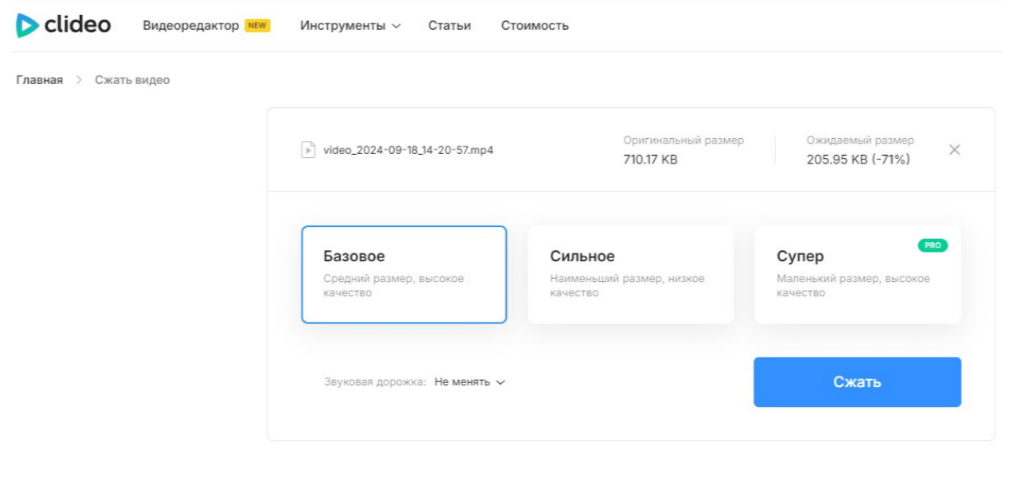Screen dimensions: 1036x478
Task: Click Маленький размер, высокое качество description
Action: click(853, 286)
